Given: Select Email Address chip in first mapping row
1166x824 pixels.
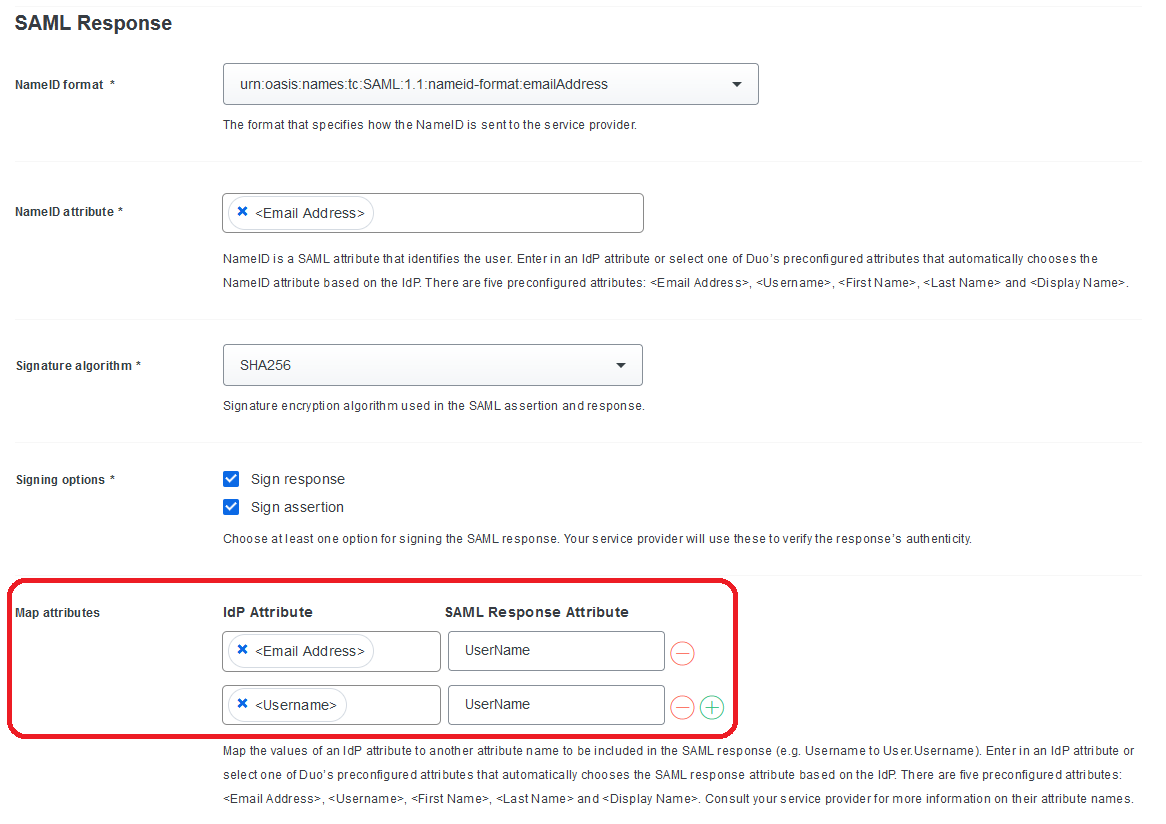Looking at the screenshot, I should coord(310,651).
